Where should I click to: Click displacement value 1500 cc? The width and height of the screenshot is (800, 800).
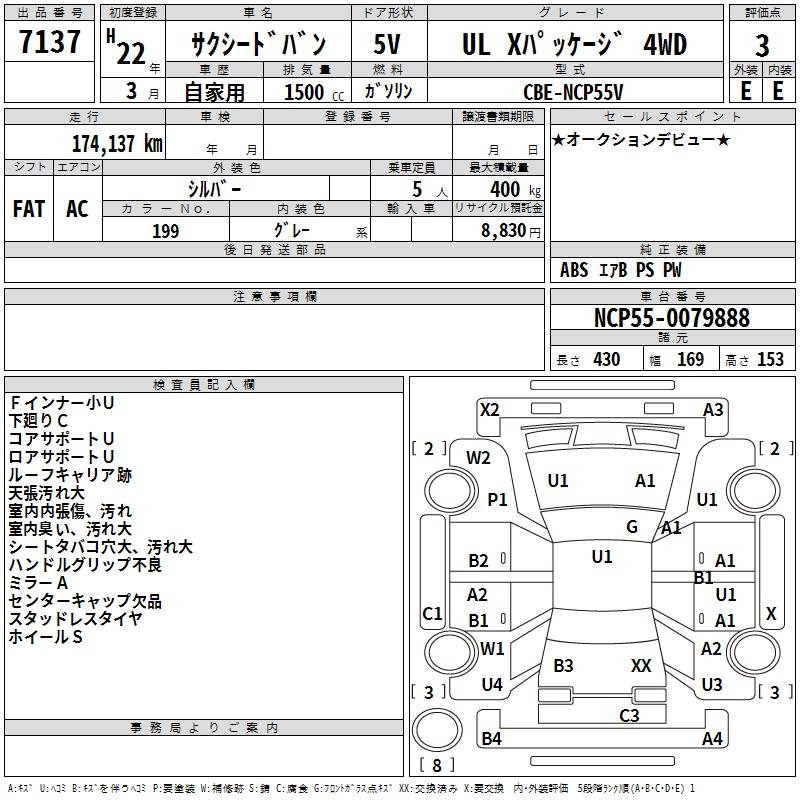pyautogui.click(x=314, y=92)
